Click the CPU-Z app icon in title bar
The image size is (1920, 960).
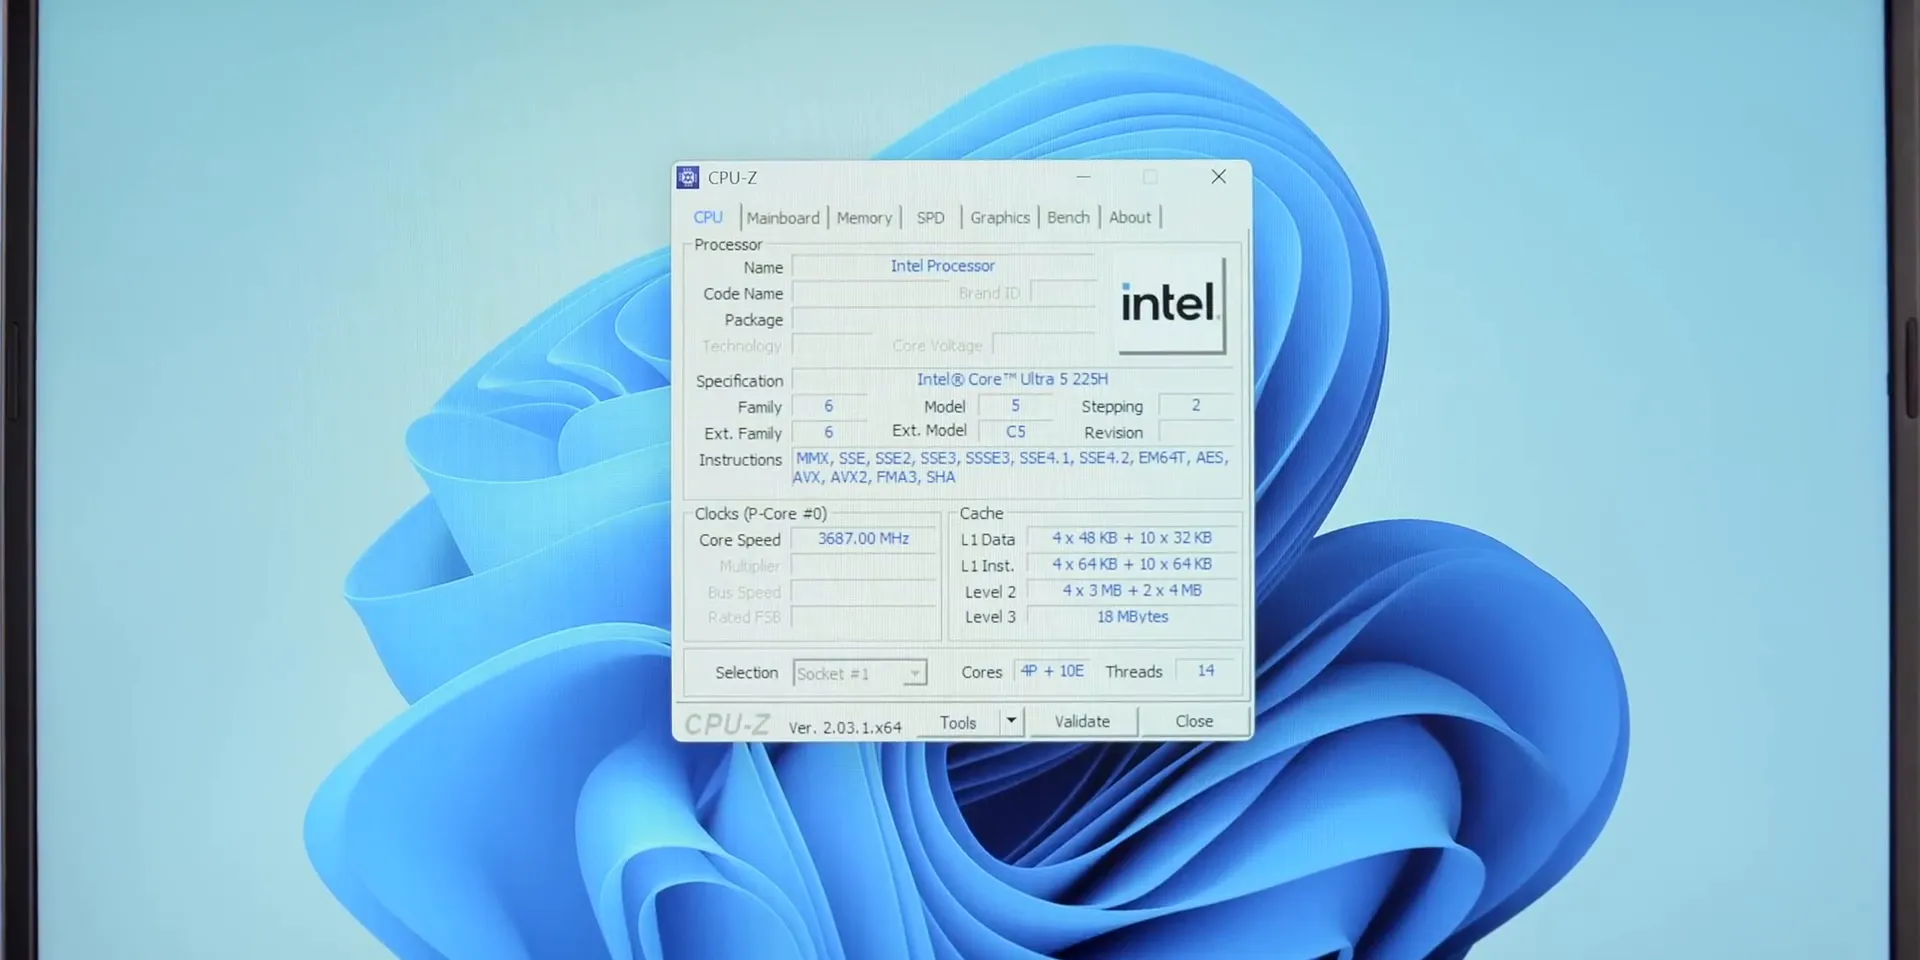point(687,177)
